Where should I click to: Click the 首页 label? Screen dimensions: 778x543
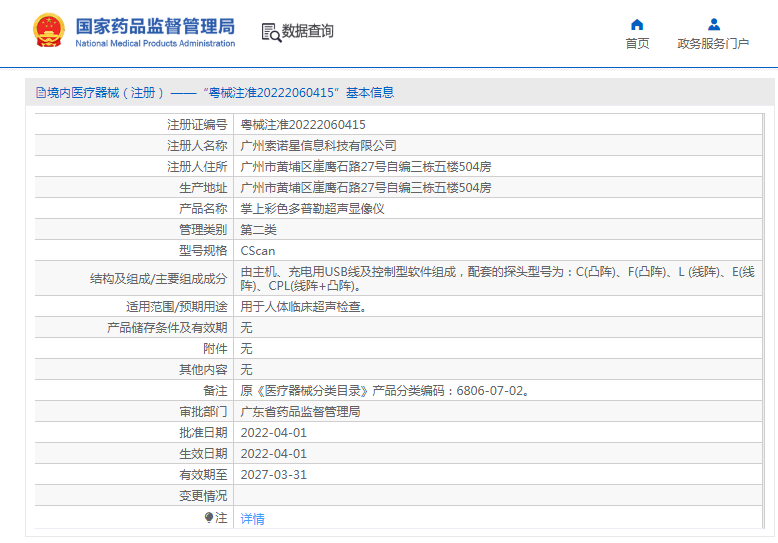coord(637,44)
